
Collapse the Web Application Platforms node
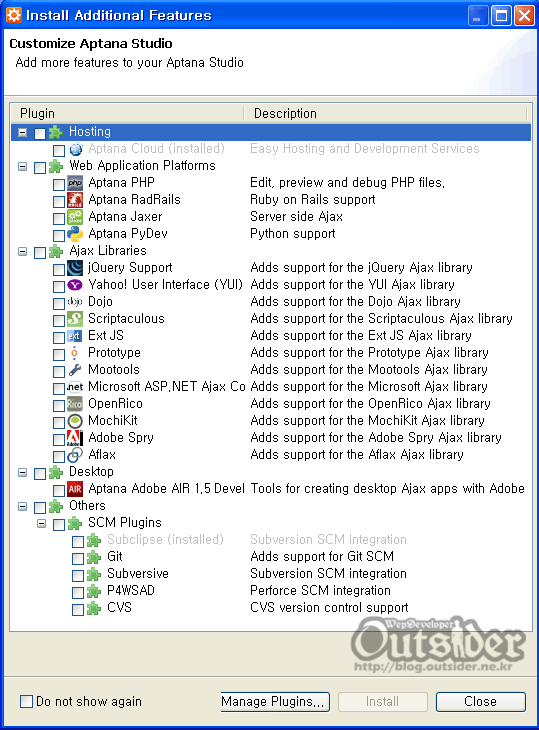22,166
